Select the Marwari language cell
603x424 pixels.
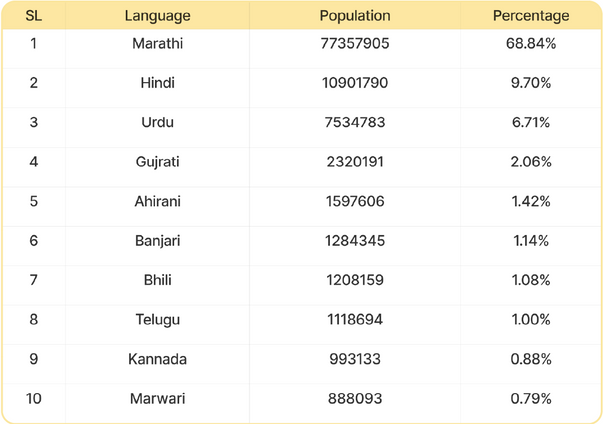157,399
